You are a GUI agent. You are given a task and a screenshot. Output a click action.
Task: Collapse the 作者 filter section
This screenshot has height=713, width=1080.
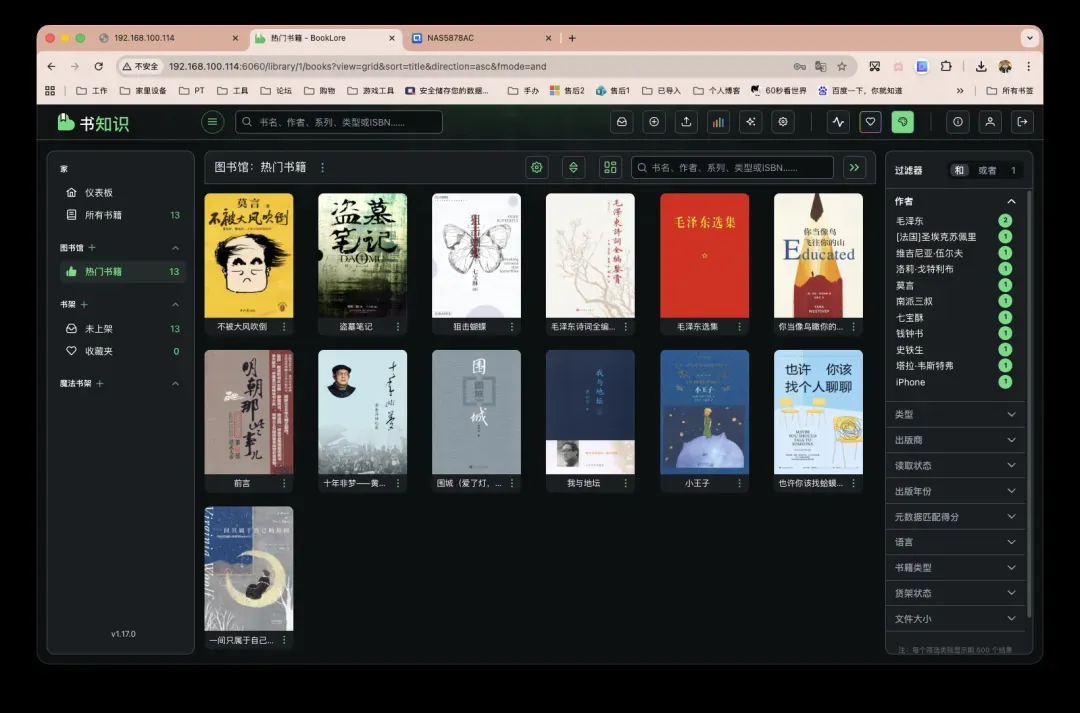click(1011, 201)
